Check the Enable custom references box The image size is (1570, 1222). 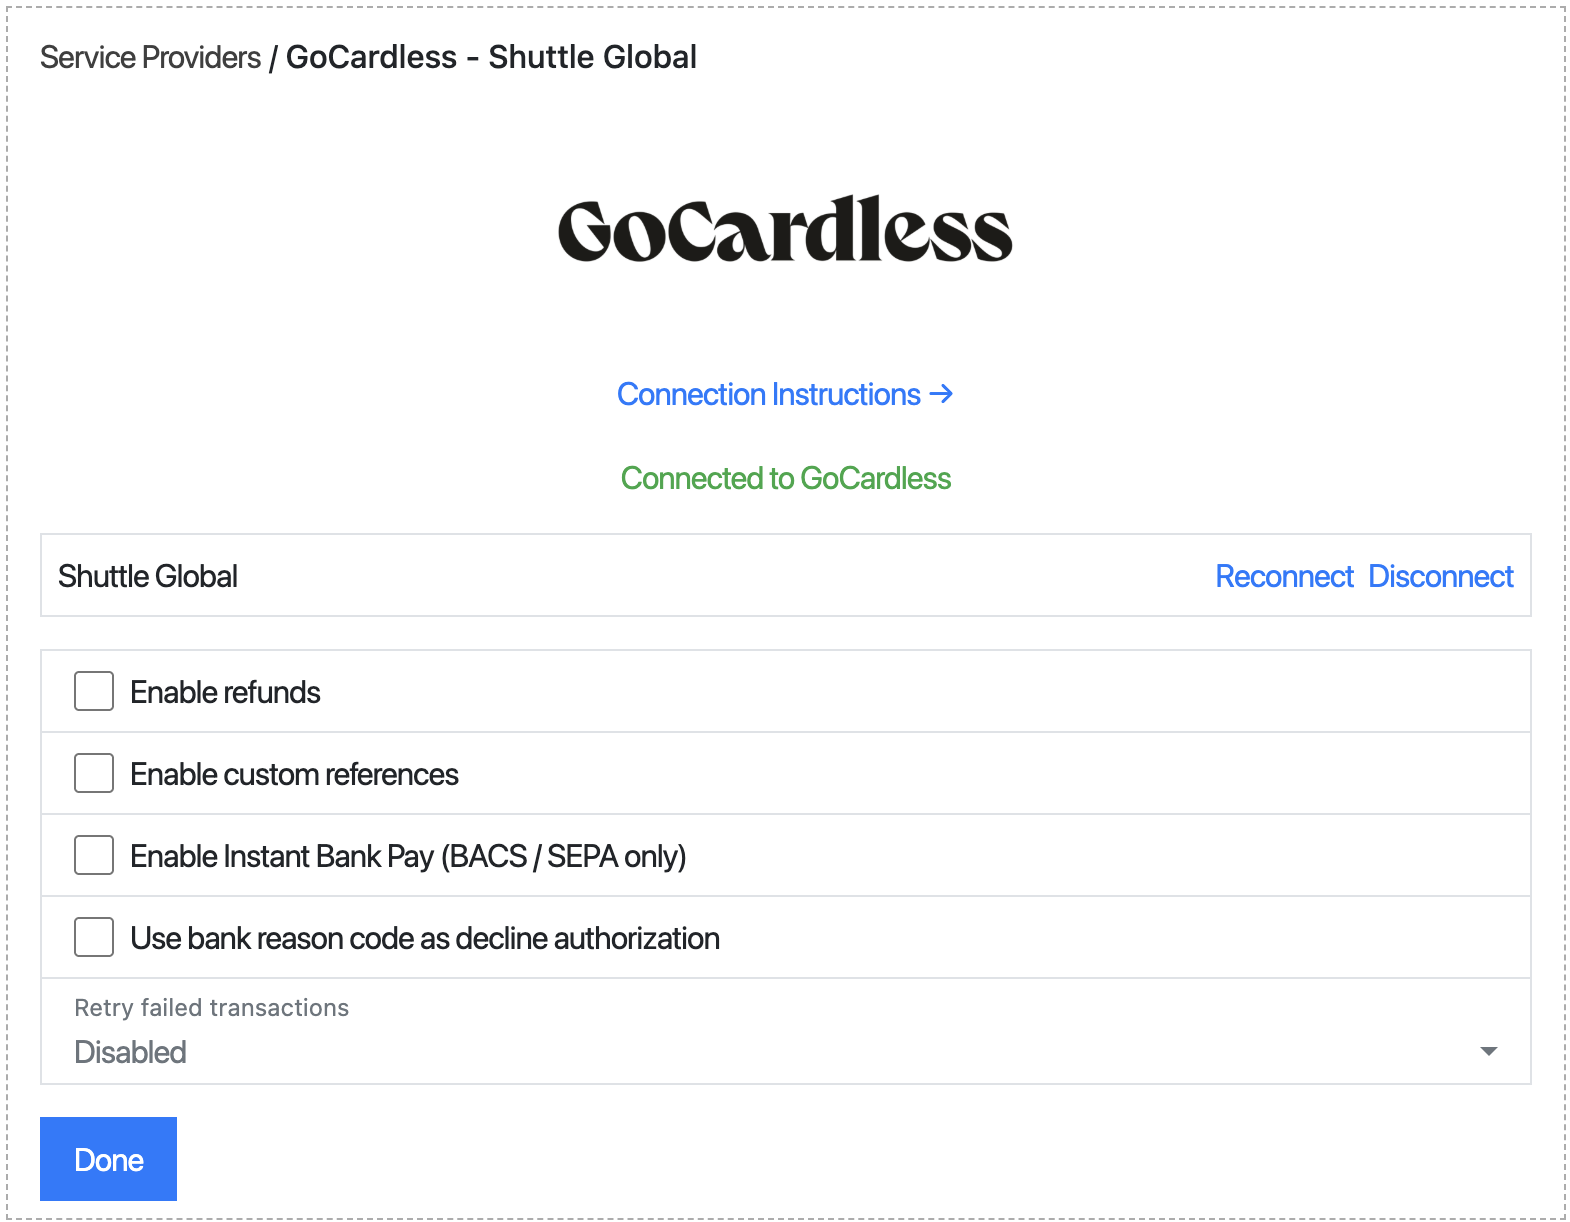tap(94, 773)
